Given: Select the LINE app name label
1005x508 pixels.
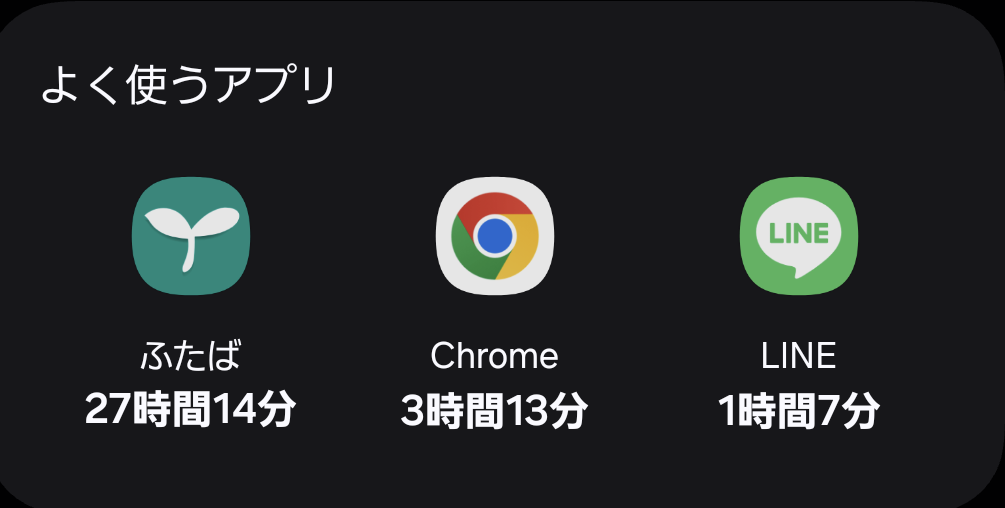Looking at the screenshot, I should pyautogui.click(x=798, y=355).
